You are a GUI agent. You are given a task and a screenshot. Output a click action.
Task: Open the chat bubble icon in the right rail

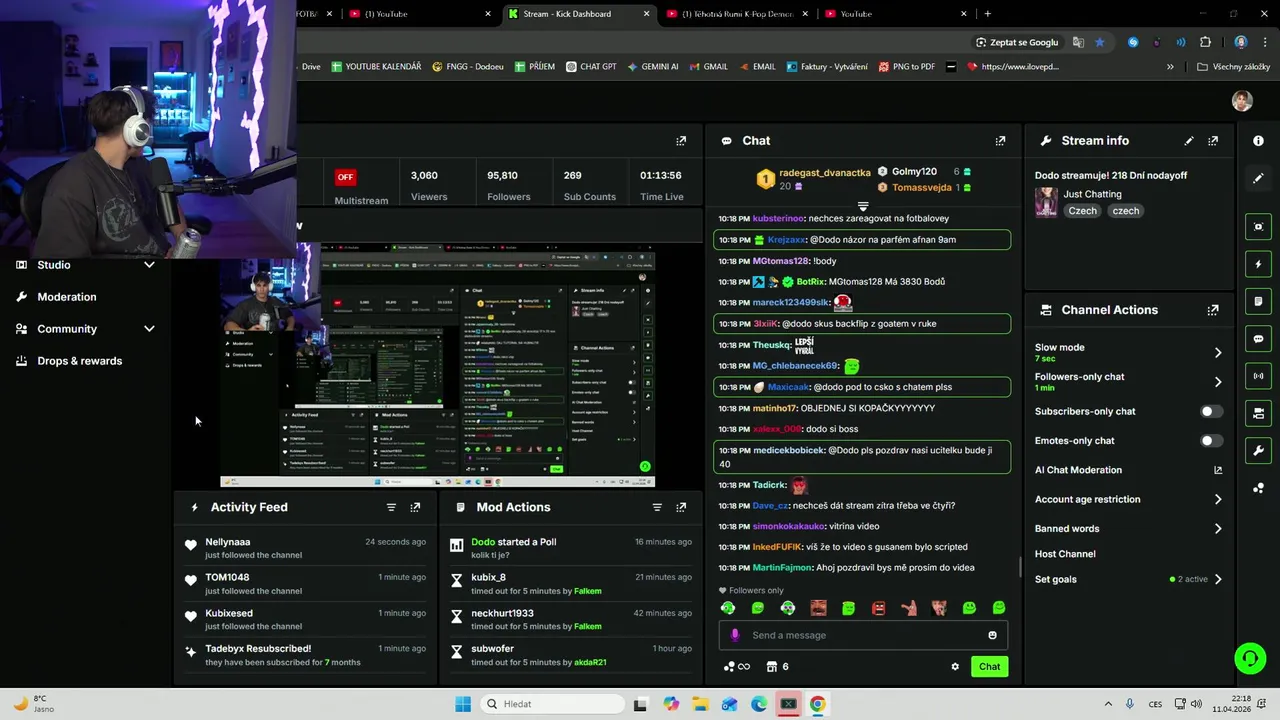1258,339
